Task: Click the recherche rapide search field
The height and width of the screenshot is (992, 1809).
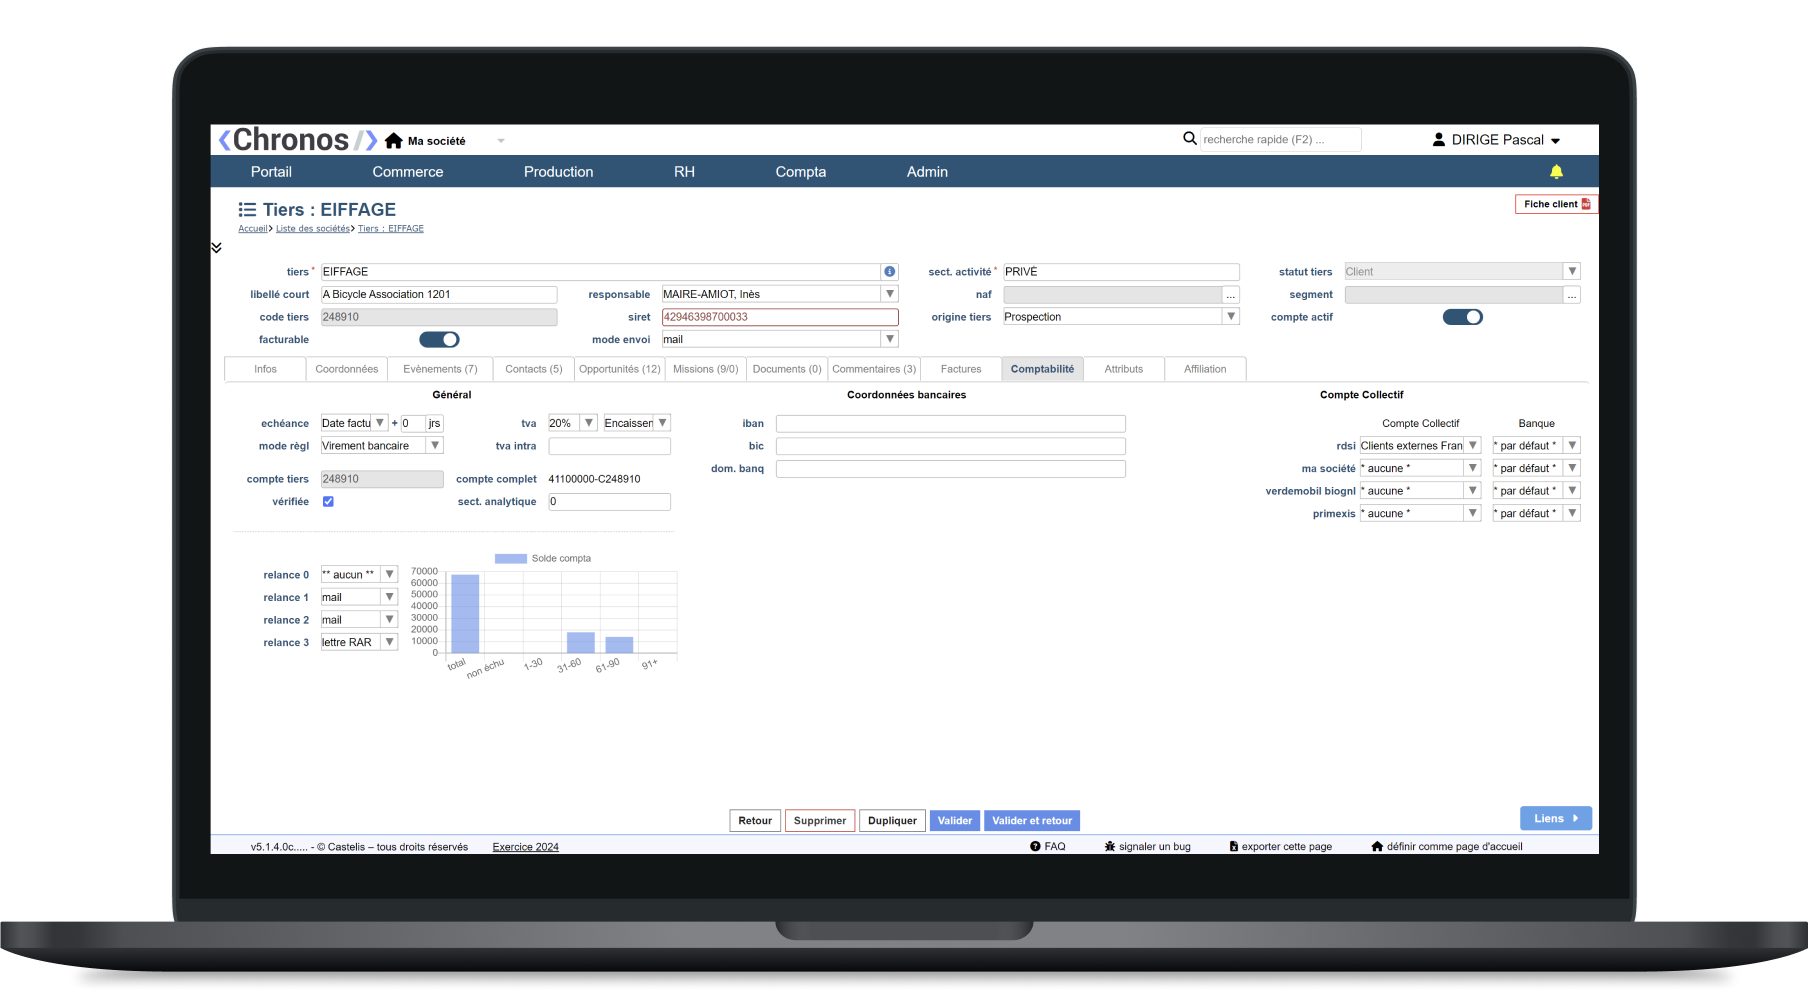Action: (x=1281, y=140)
